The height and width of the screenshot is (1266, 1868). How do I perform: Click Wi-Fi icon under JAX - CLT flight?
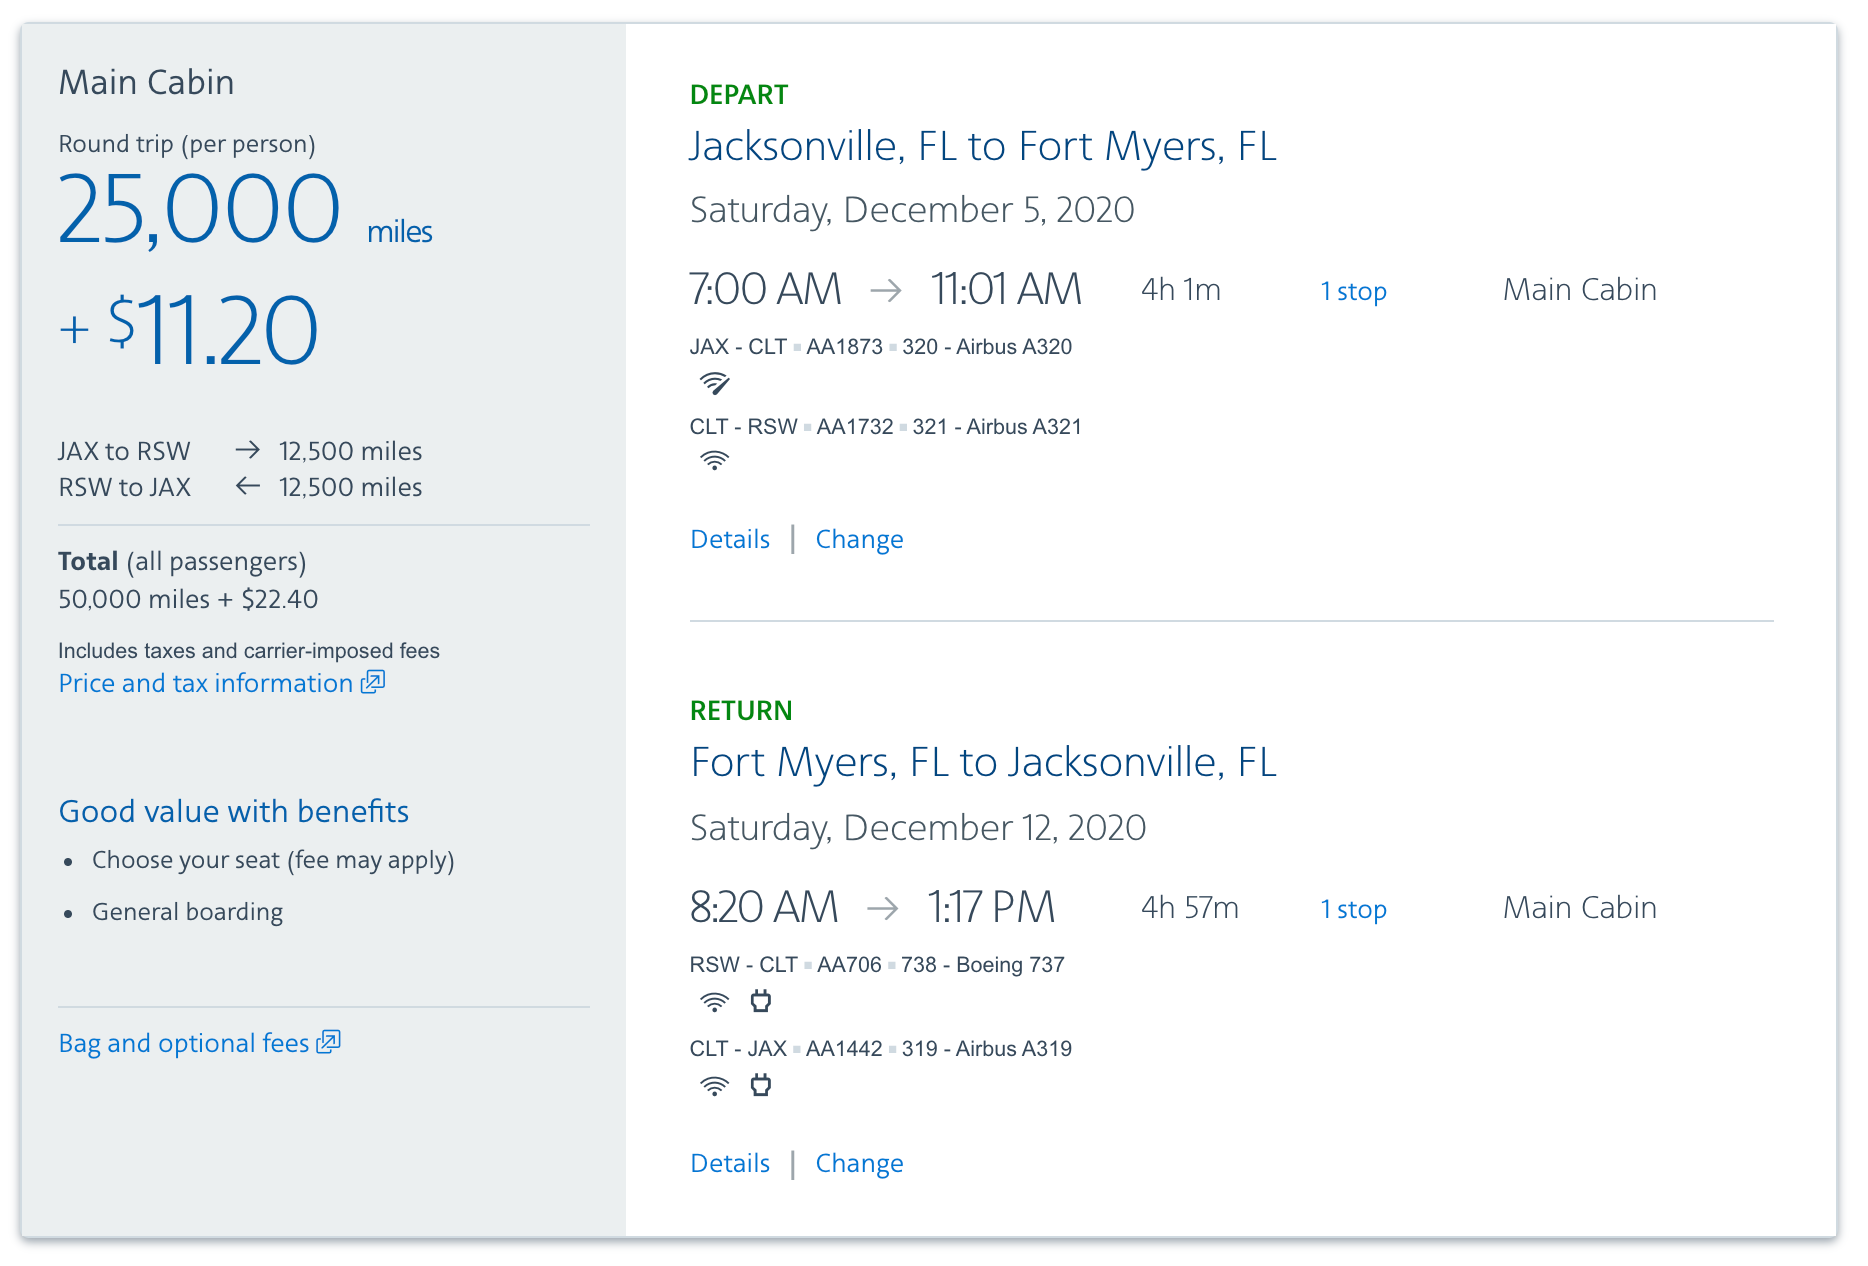point(714,383)
